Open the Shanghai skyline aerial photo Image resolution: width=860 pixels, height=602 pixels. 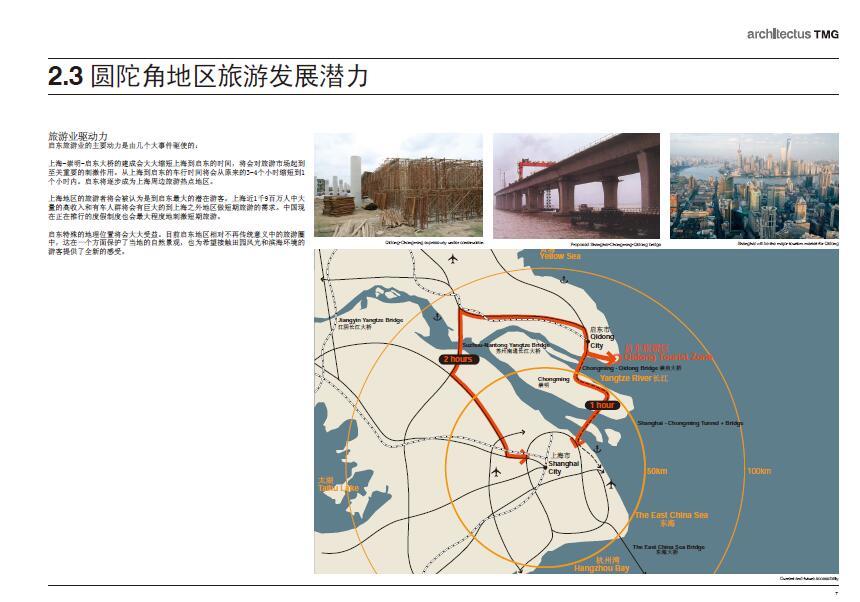(x=754, y=186)
